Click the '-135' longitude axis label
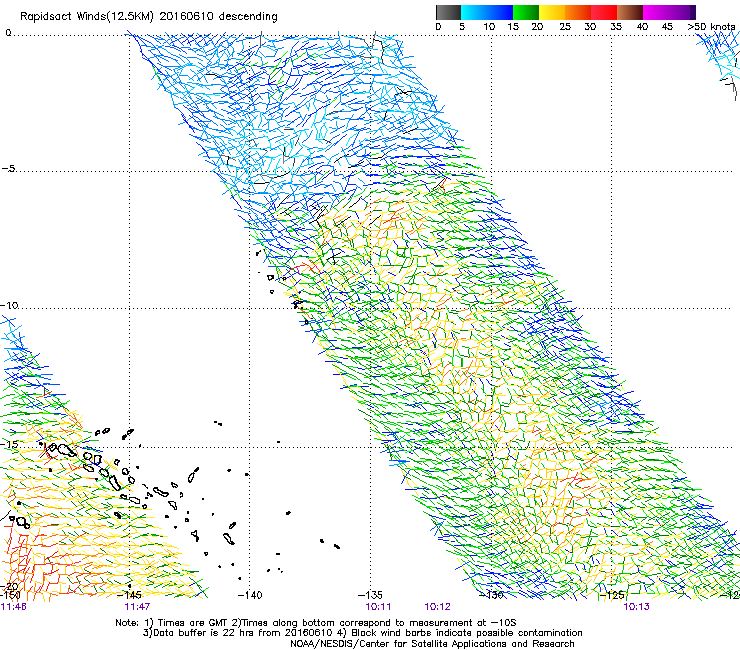 370,595
